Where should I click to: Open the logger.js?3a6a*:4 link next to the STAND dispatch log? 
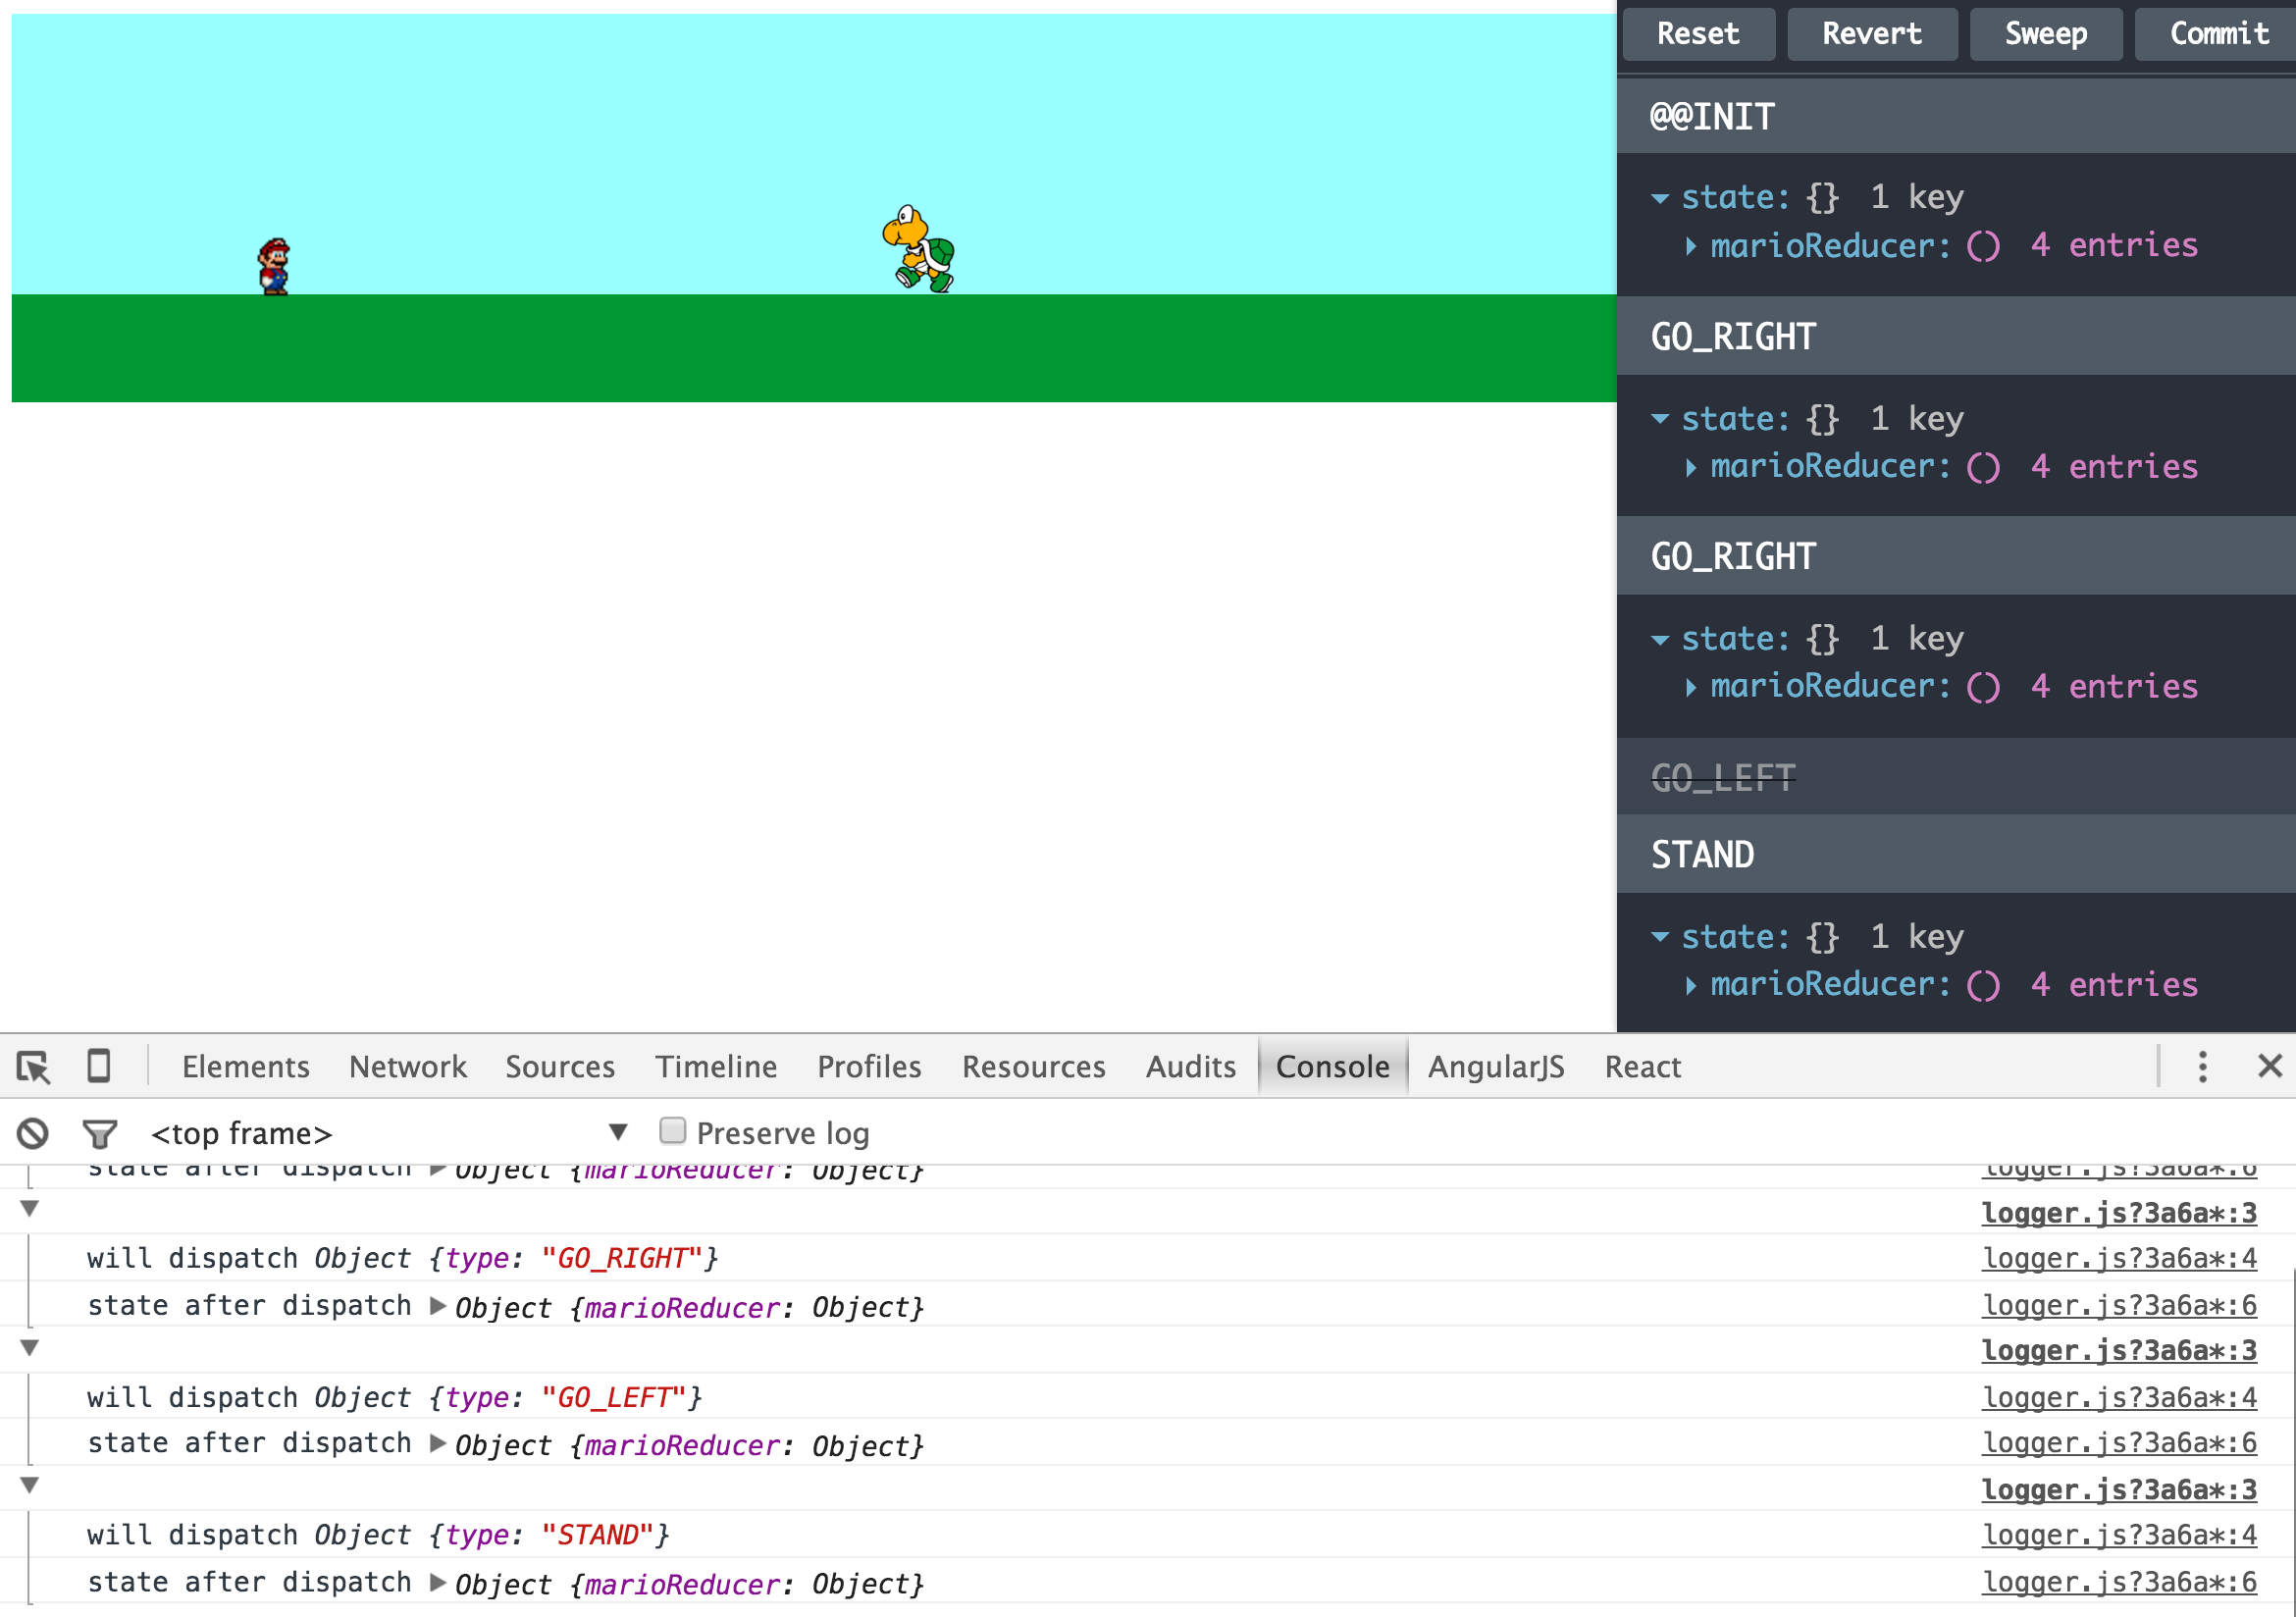pyautogui.click(x=2119, y=1535)
